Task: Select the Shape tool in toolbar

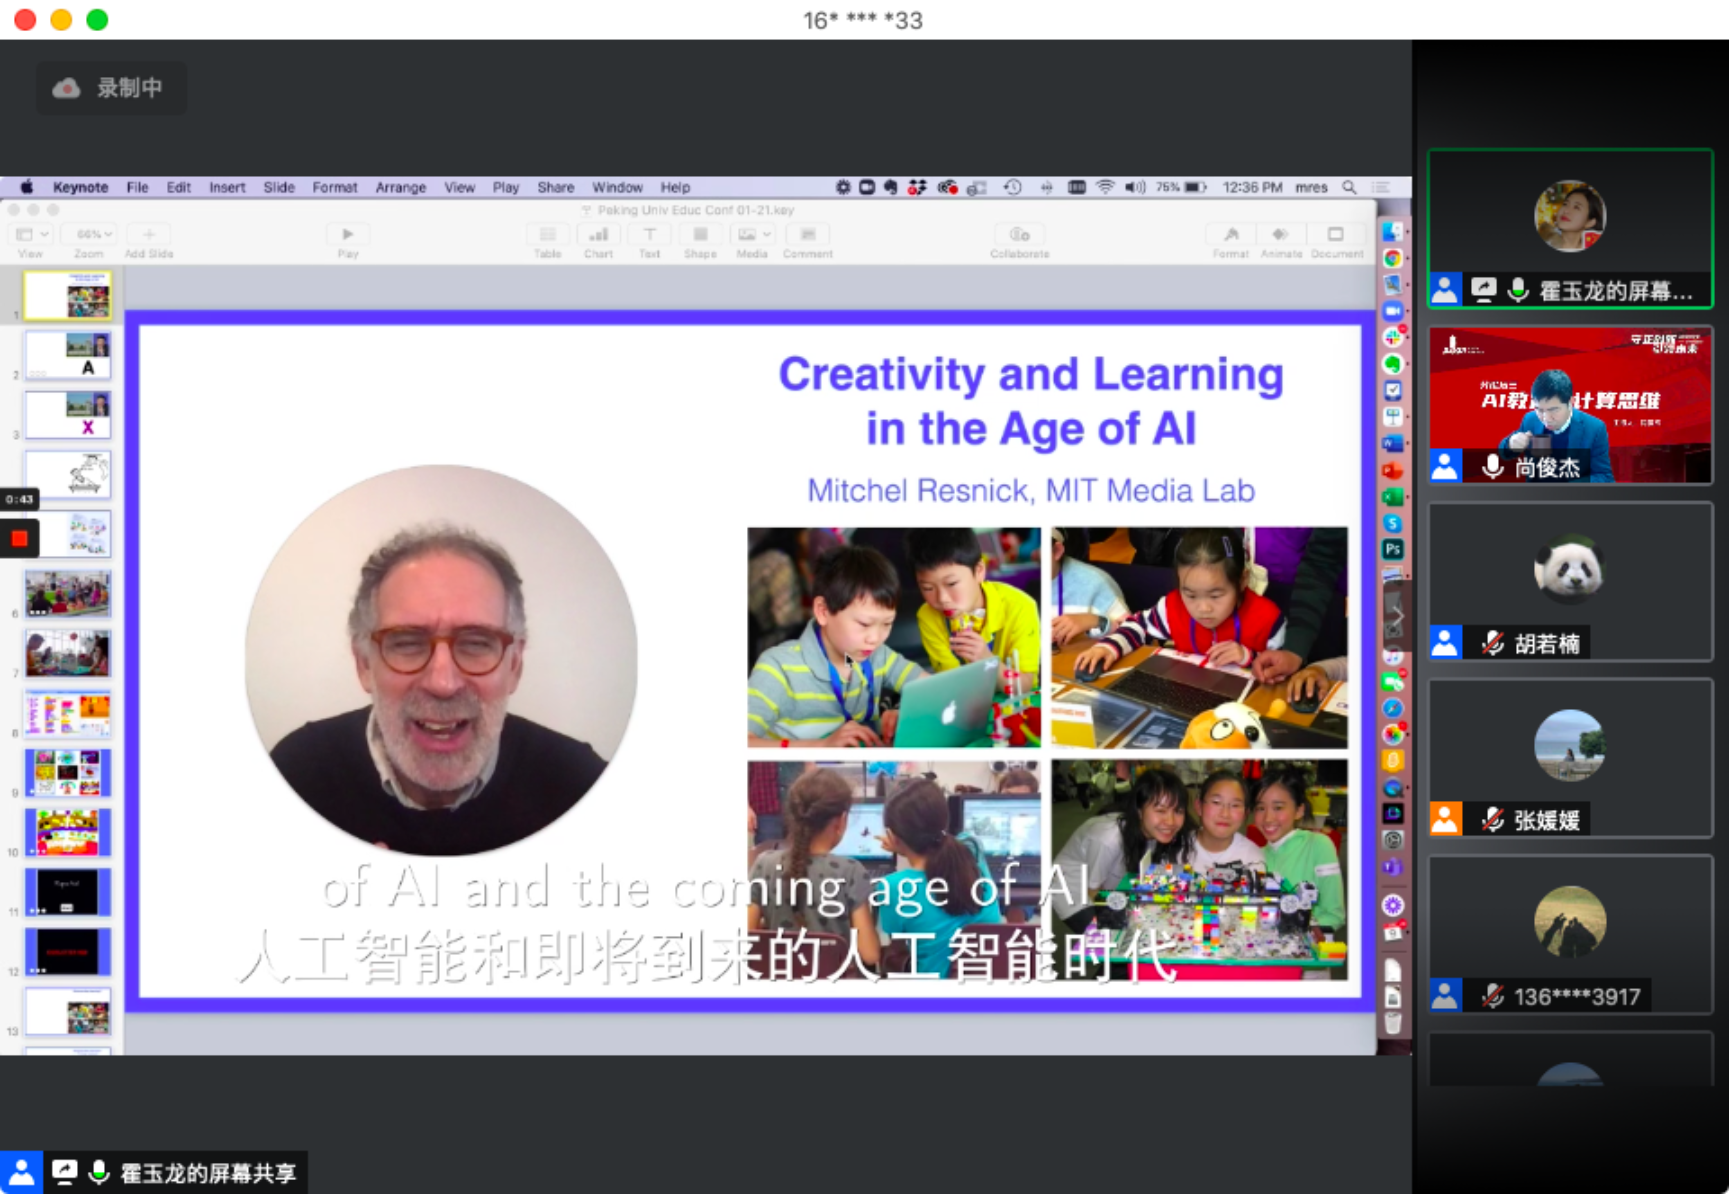Action: click(x=700, y=235)
